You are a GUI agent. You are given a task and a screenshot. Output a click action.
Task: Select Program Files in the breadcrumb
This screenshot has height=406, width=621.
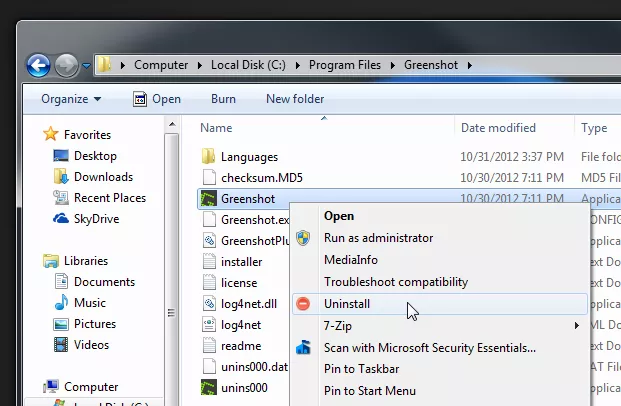pyautogui.click(x=345, y=65)
